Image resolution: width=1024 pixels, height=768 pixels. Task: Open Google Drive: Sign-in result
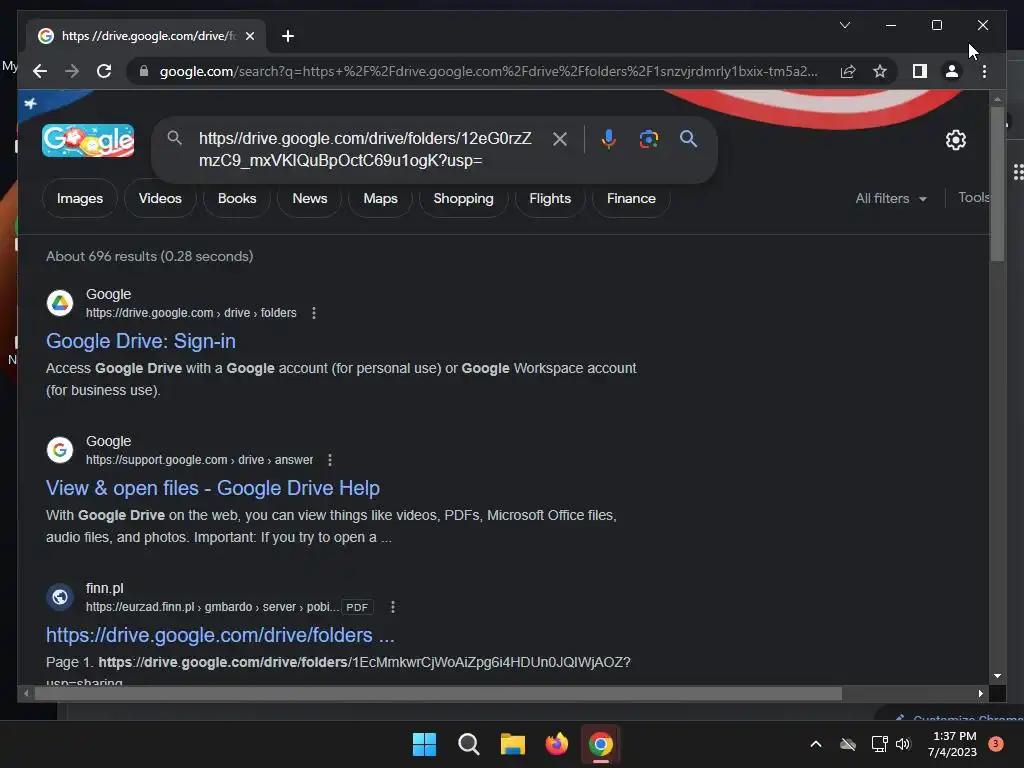click(141, 341)
